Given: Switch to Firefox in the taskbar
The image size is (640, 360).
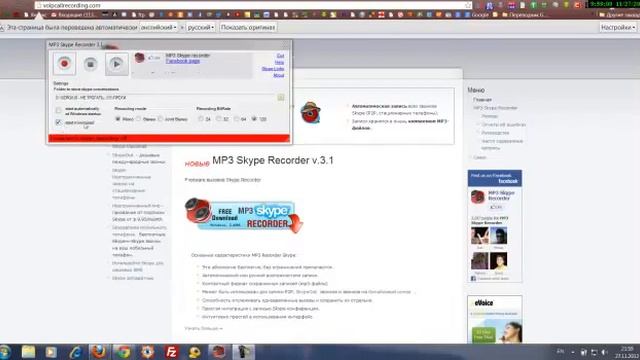Looking at the screenshot, I should 99,352.
